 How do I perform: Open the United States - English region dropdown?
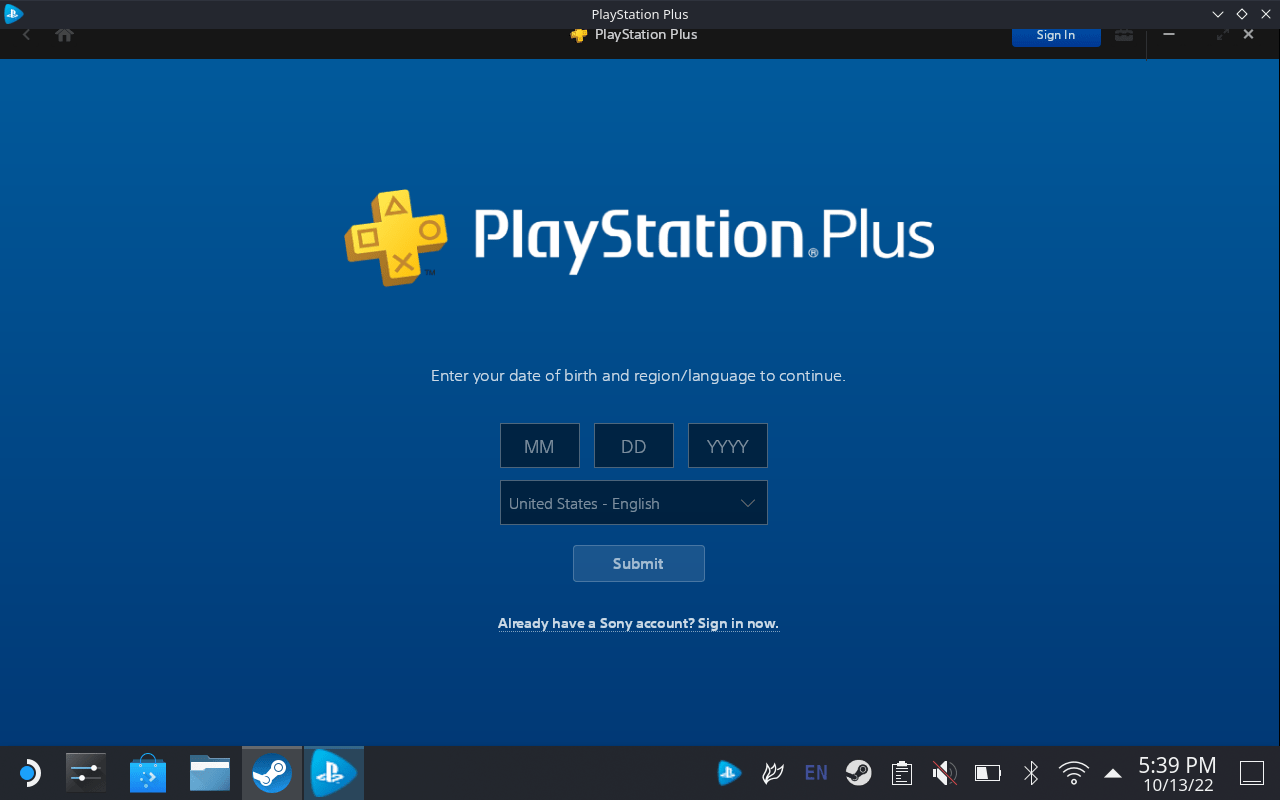pyautogui.click(x=634, y=503)
